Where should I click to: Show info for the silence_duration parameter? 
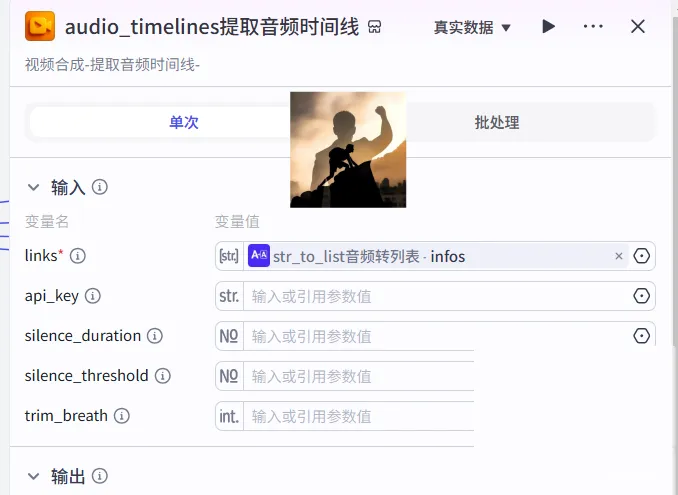tap(155, 336)
